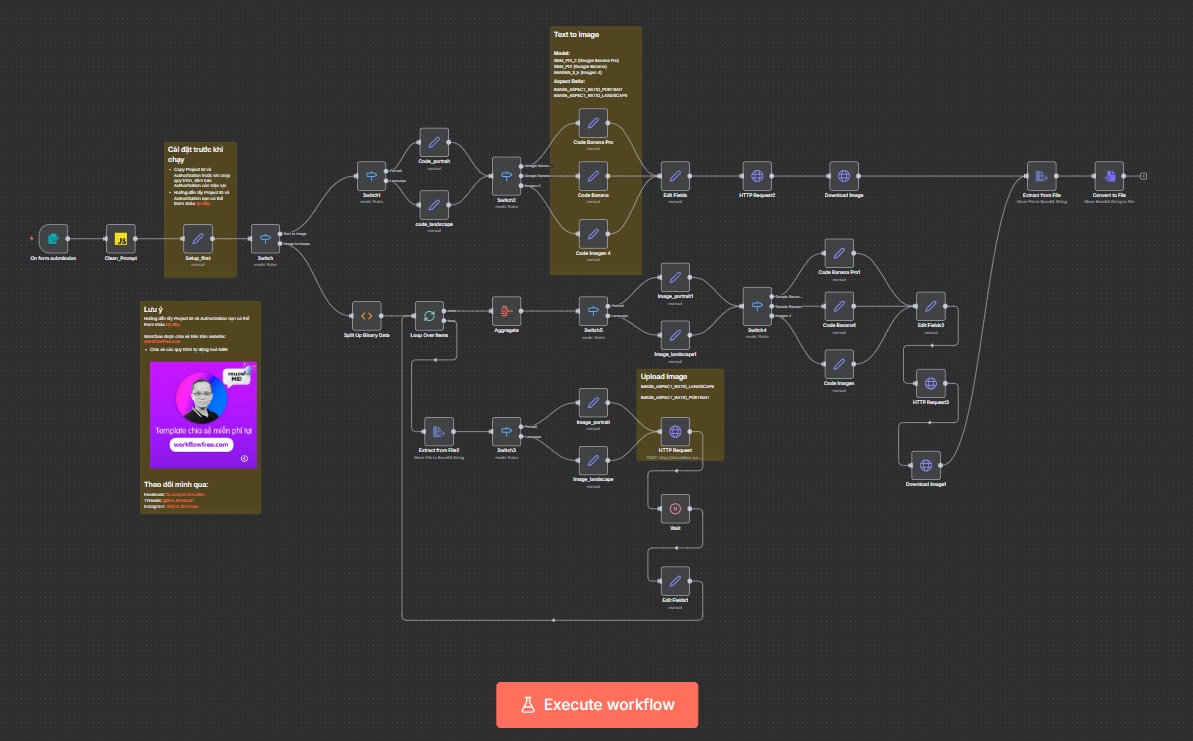Click the Split Up Binary Data node

(x=366, y=315)
